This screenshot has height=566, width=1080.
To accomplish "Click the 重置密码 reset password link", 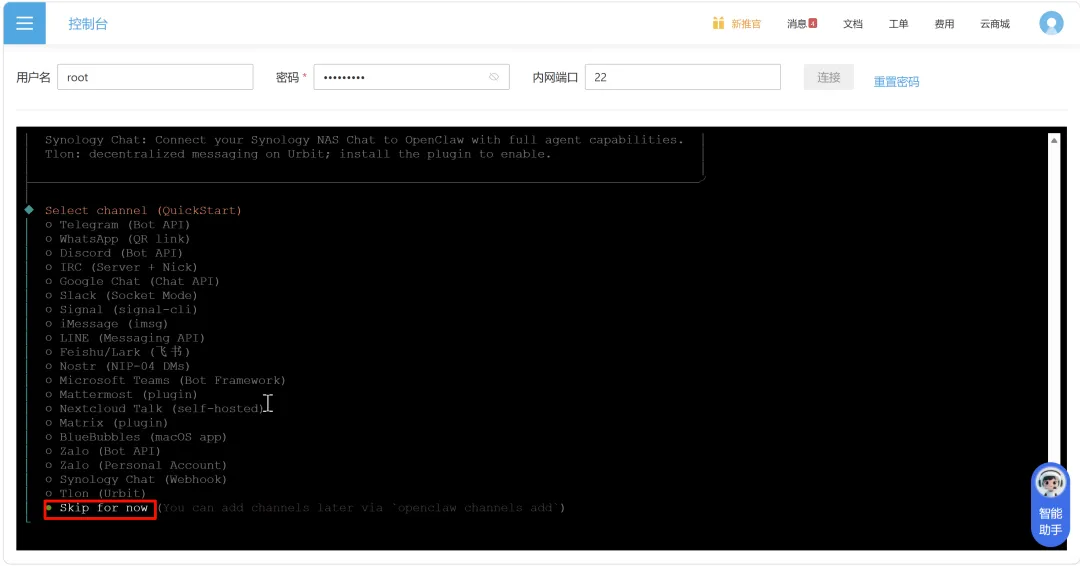I will point(896,81).
